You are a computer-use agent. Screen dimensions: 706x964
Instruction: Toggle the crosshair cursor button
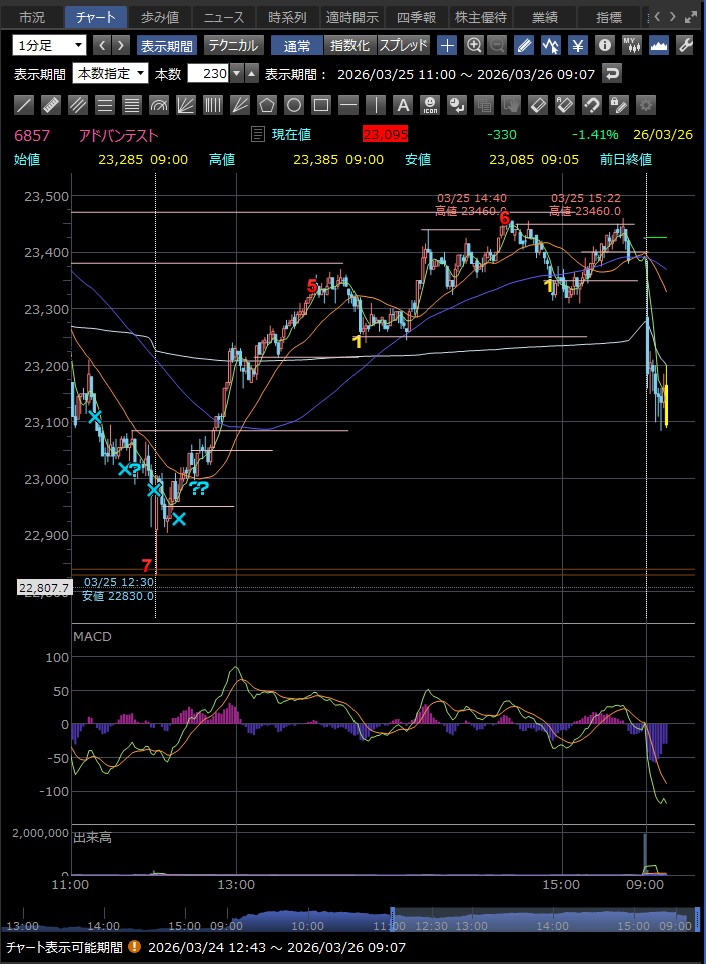tap(447, 45)
